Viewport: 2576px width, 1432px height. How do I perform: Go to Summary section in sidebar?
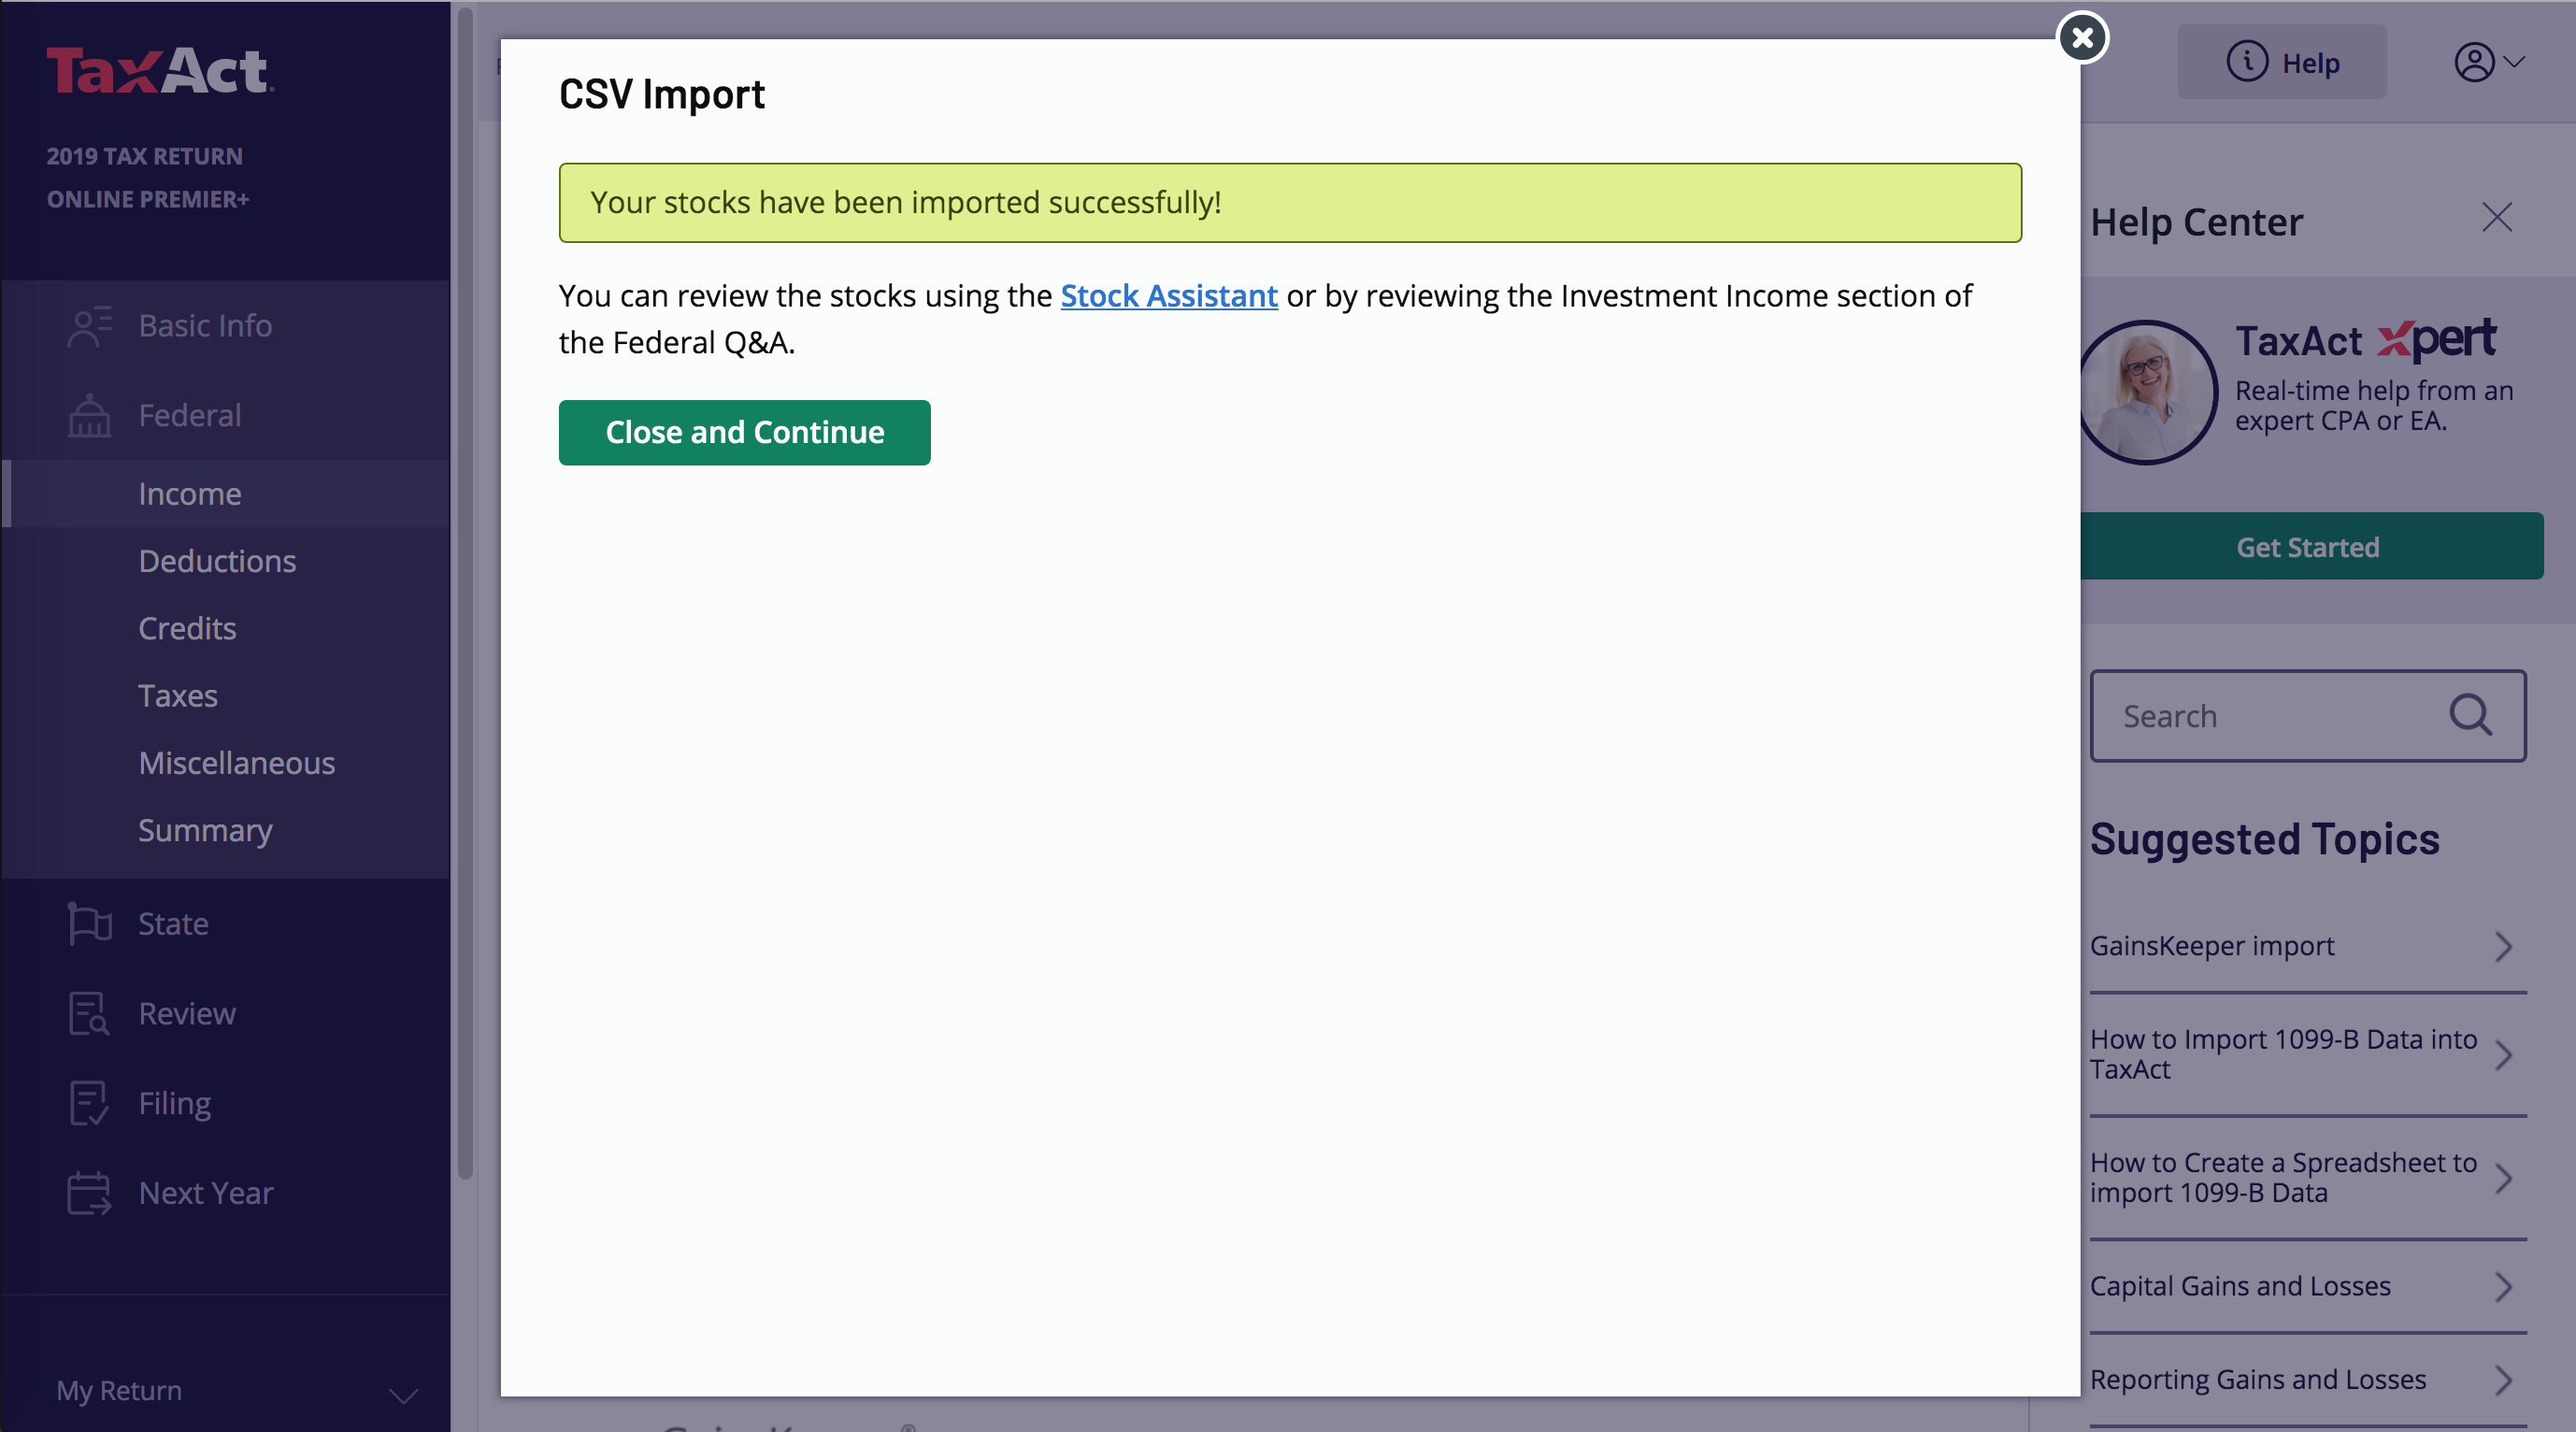tap(205, 830)
